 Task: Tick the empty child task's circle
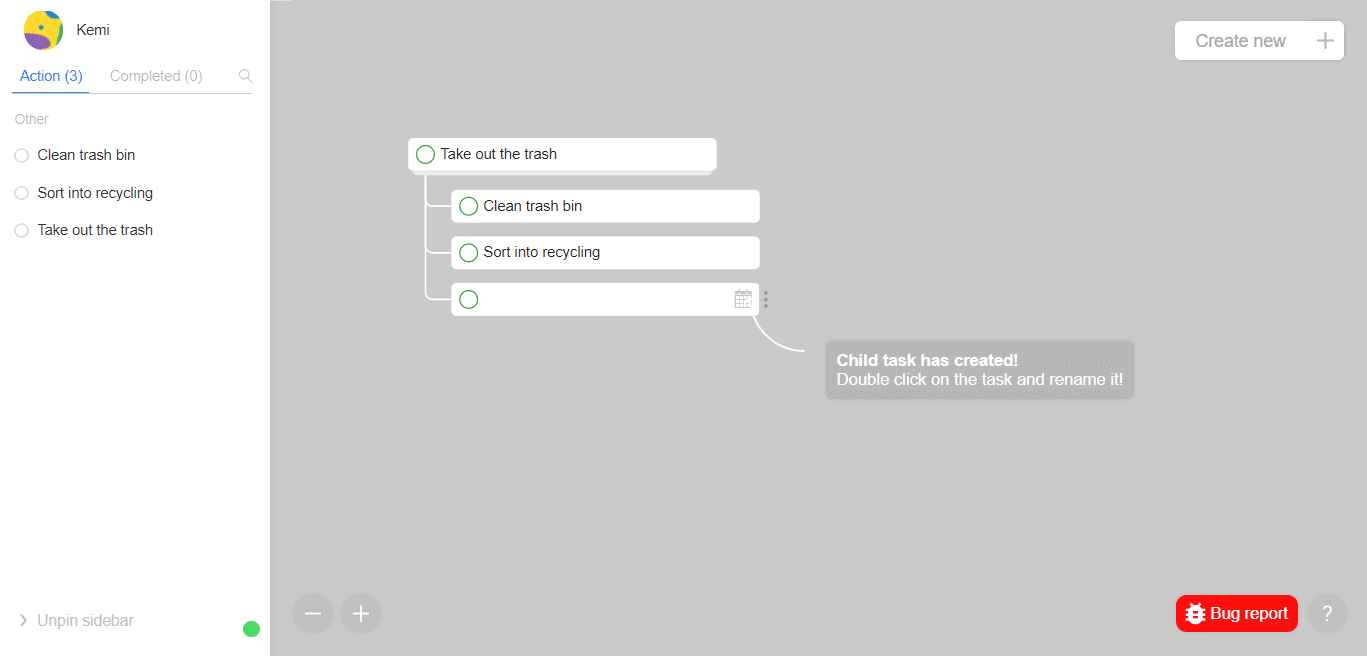coord(468,299)
